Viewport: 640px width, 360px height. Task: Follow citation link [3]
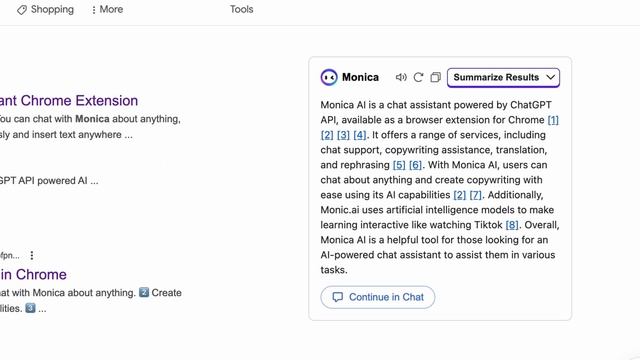point(343,135)
